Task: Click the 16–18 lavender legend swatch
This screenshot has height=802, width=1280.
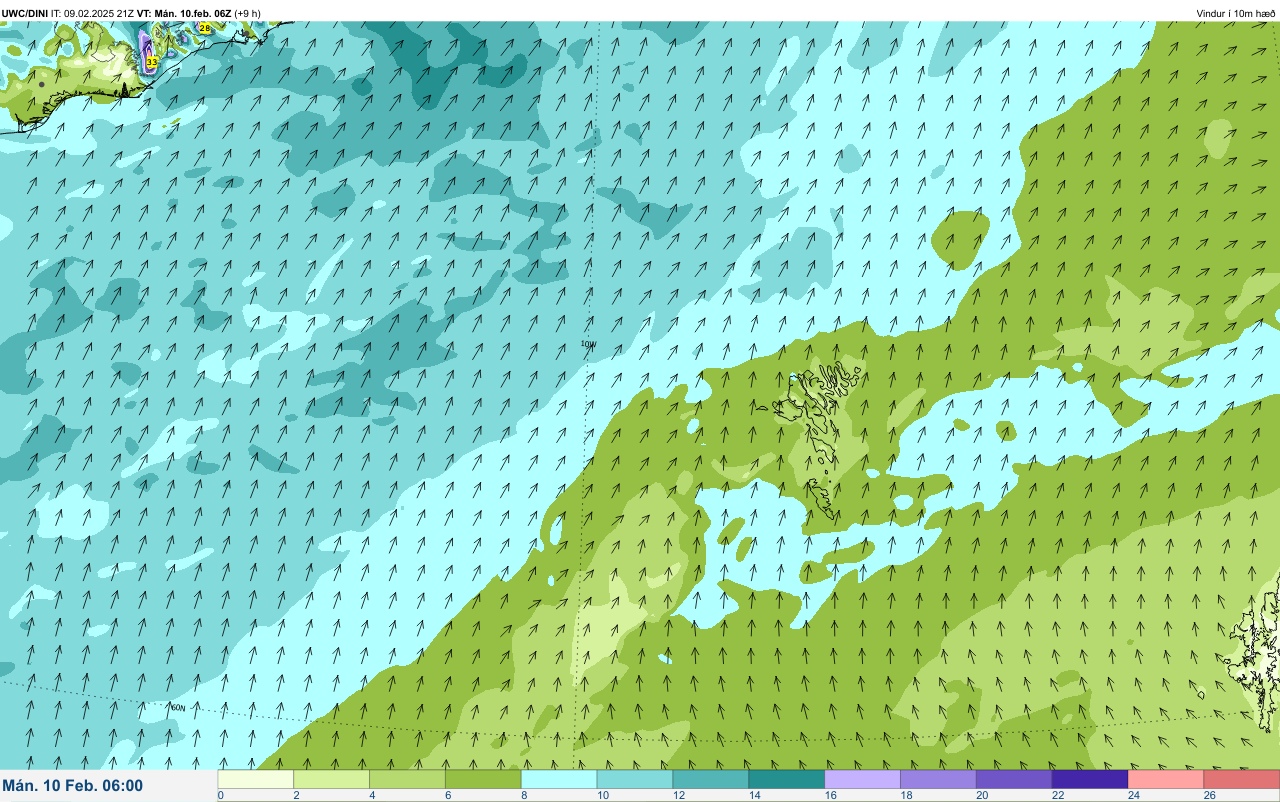Action: [863, 779]
